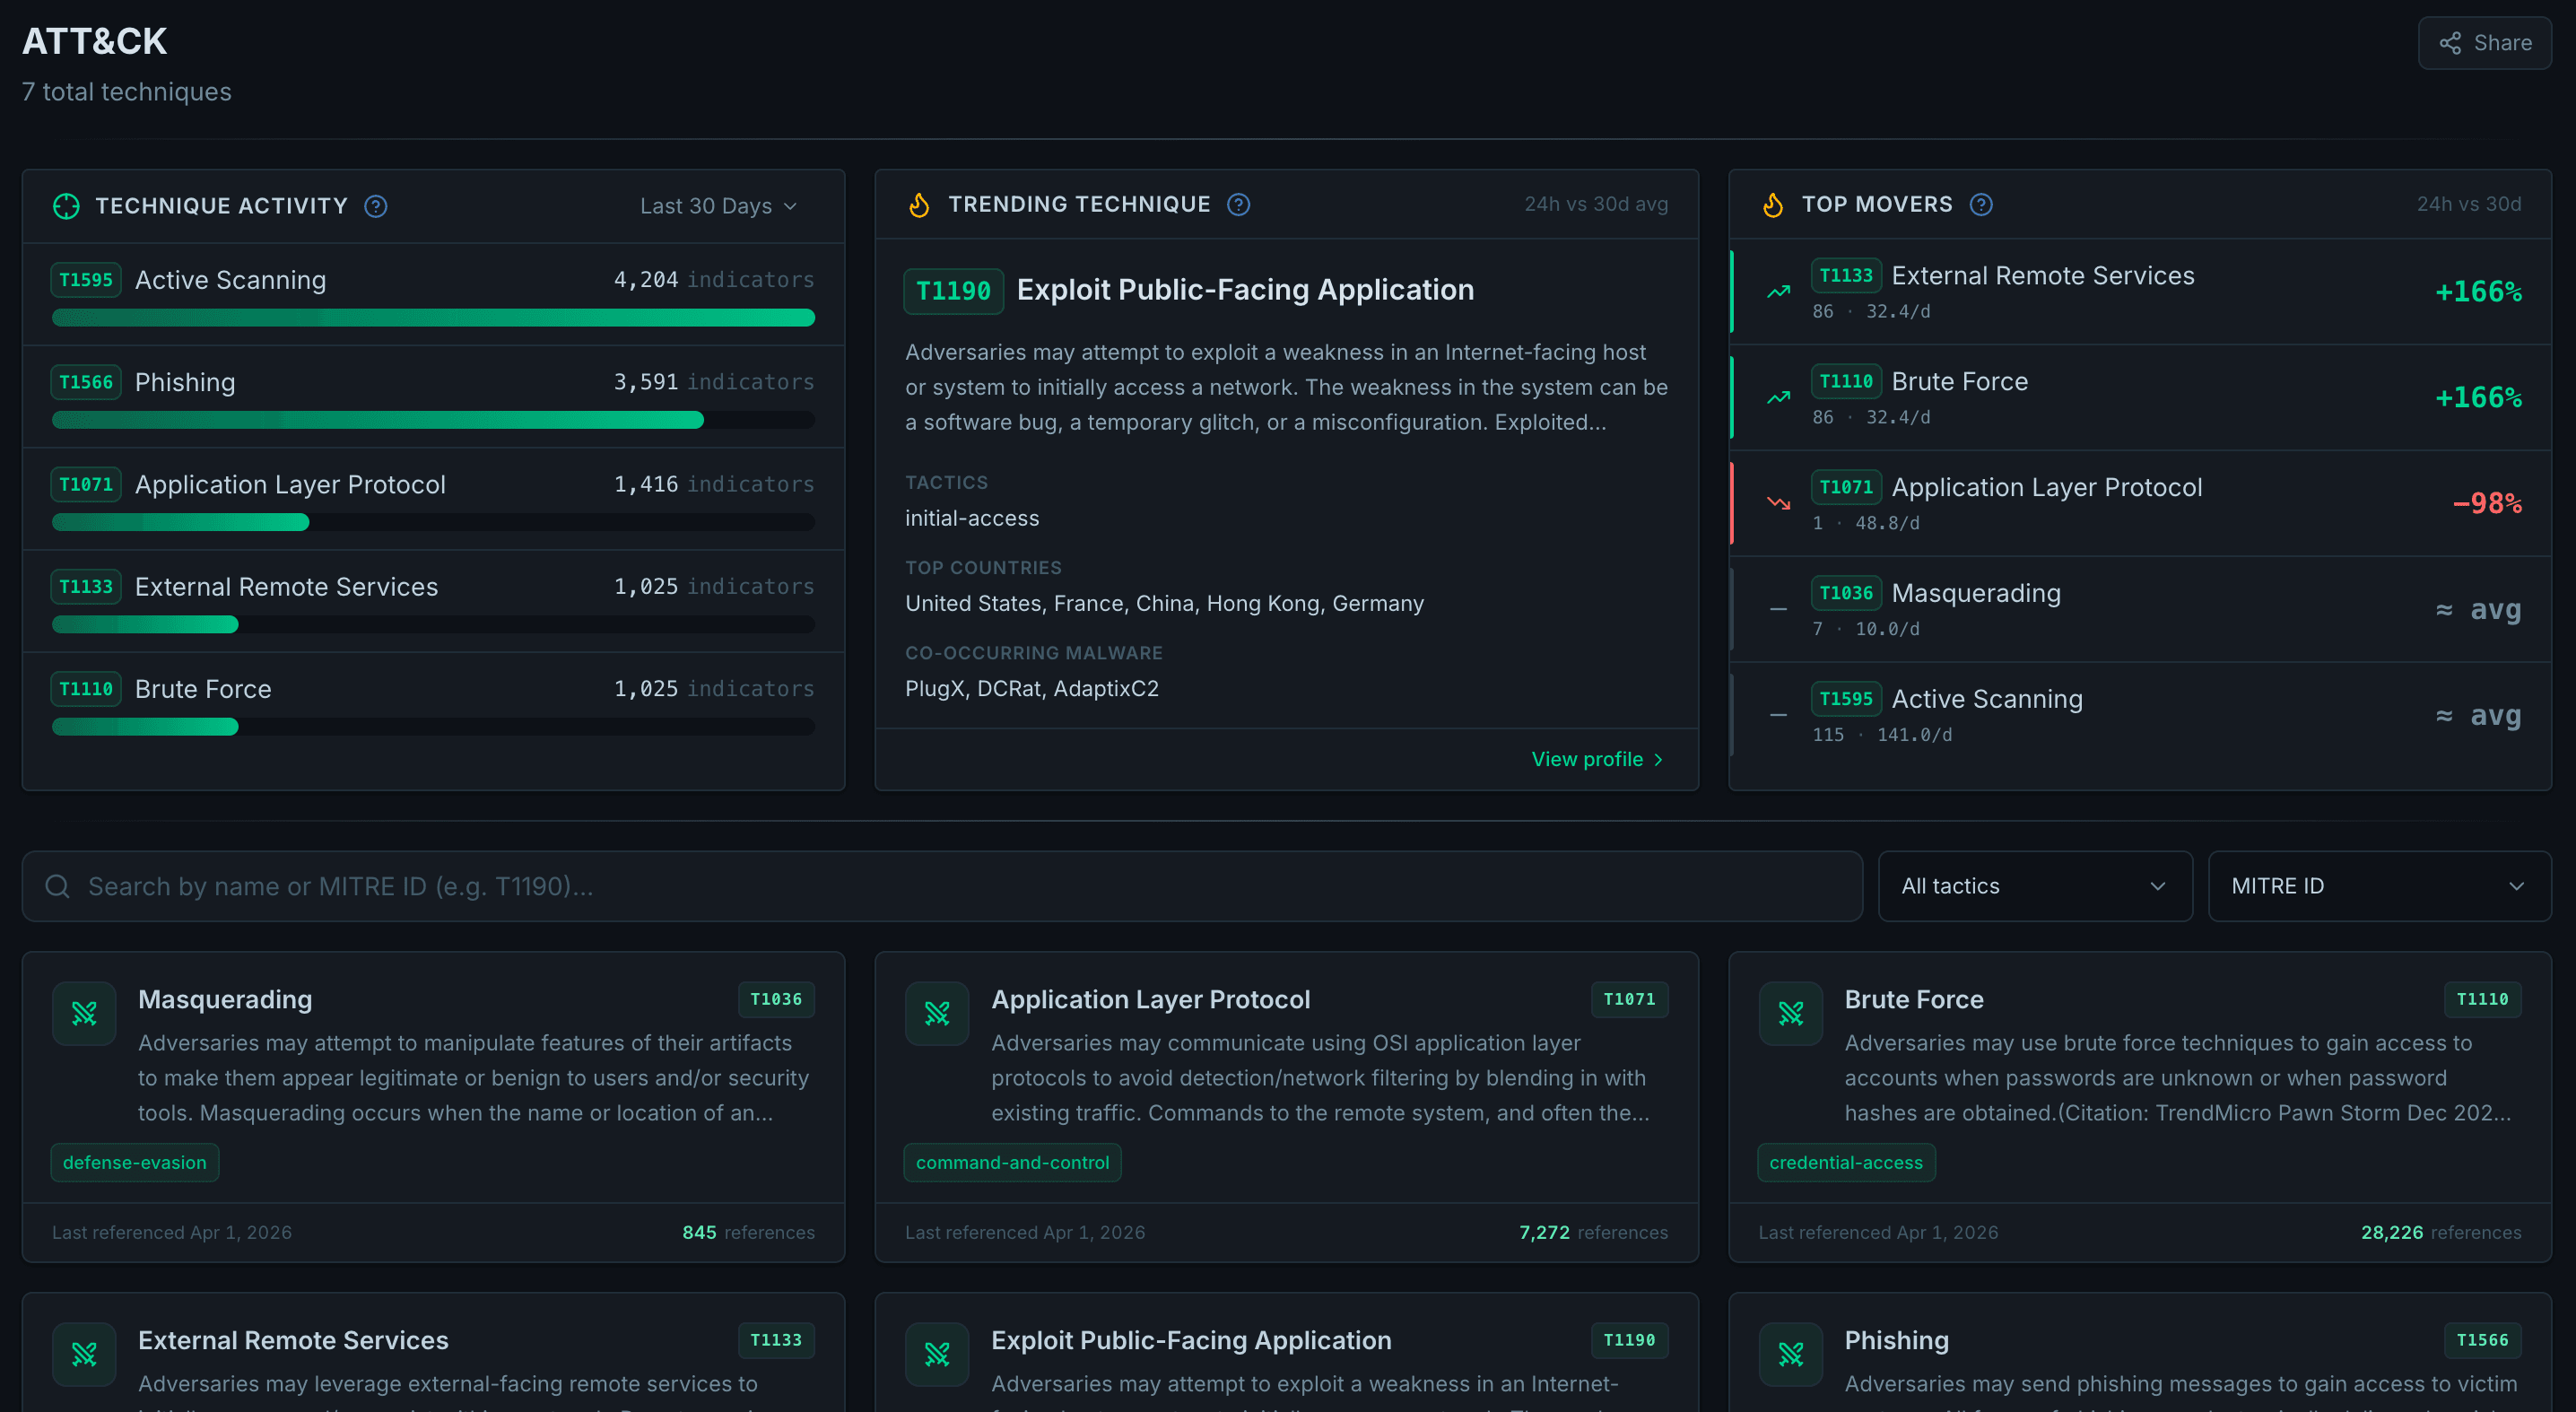Viewport: 2576px width, 1412px height.
Task: Click the top countries list text
Action: (x=1164, y=603)
